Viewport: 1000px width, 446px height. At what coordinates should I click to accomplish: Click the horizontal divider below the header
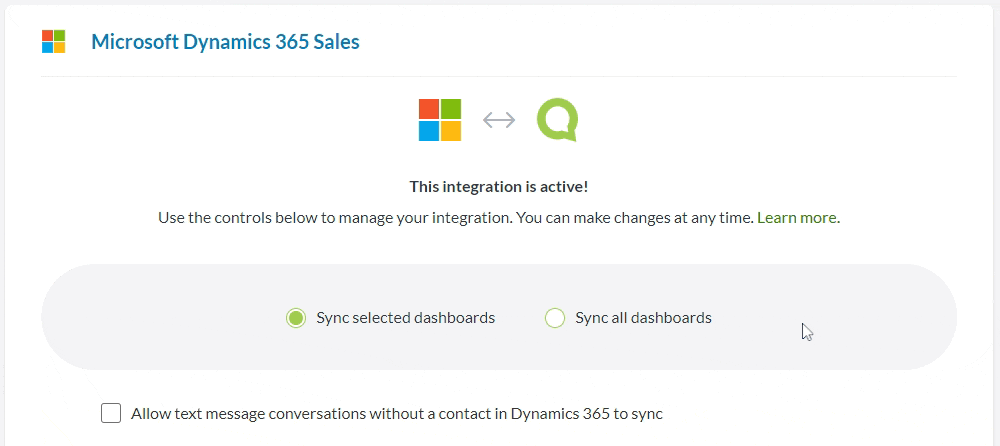pos(498,76)
